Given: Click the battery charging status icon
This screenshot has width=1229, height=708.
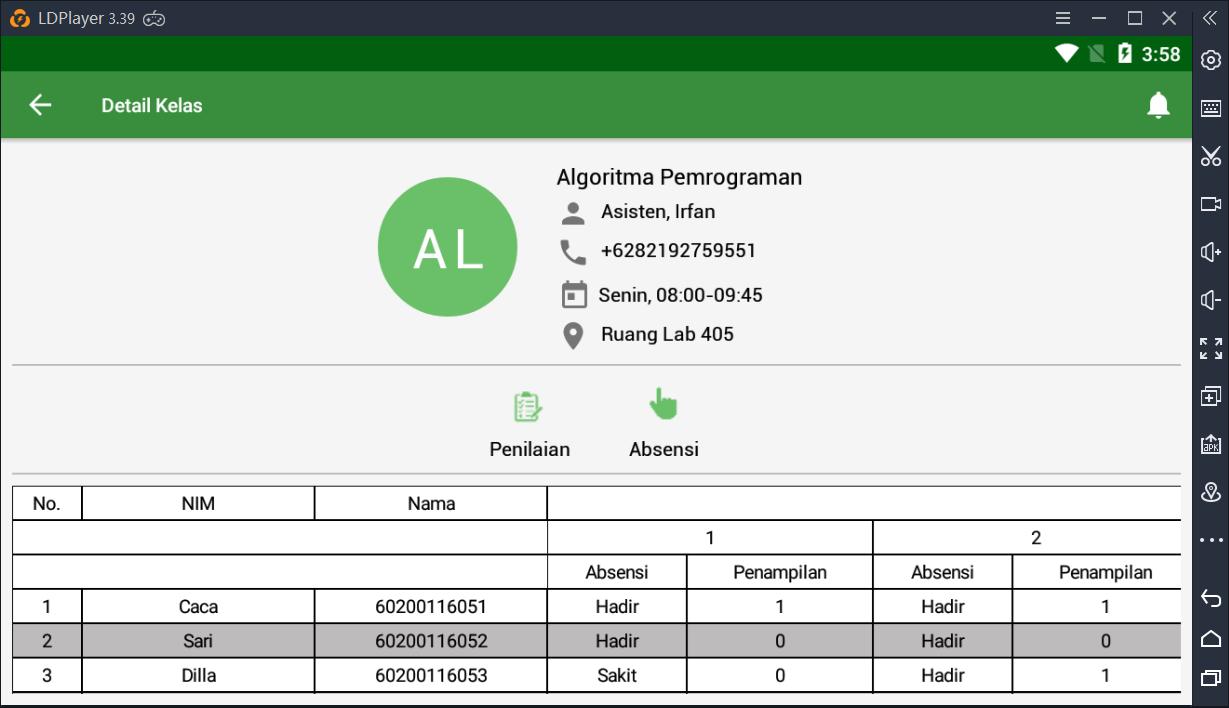Looking at the screenshot, I should [1125, 54].
